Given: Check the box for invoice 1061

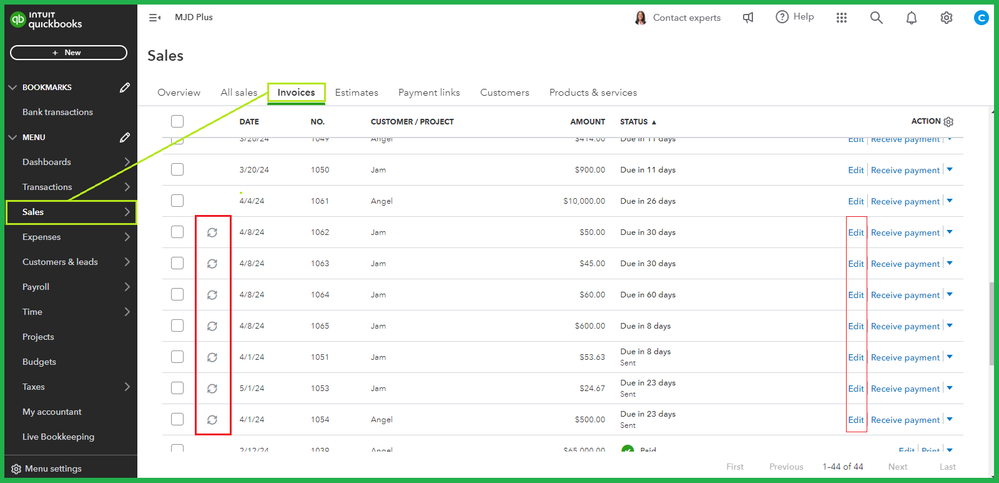Looking at the screenshot, I should [177, 201].
